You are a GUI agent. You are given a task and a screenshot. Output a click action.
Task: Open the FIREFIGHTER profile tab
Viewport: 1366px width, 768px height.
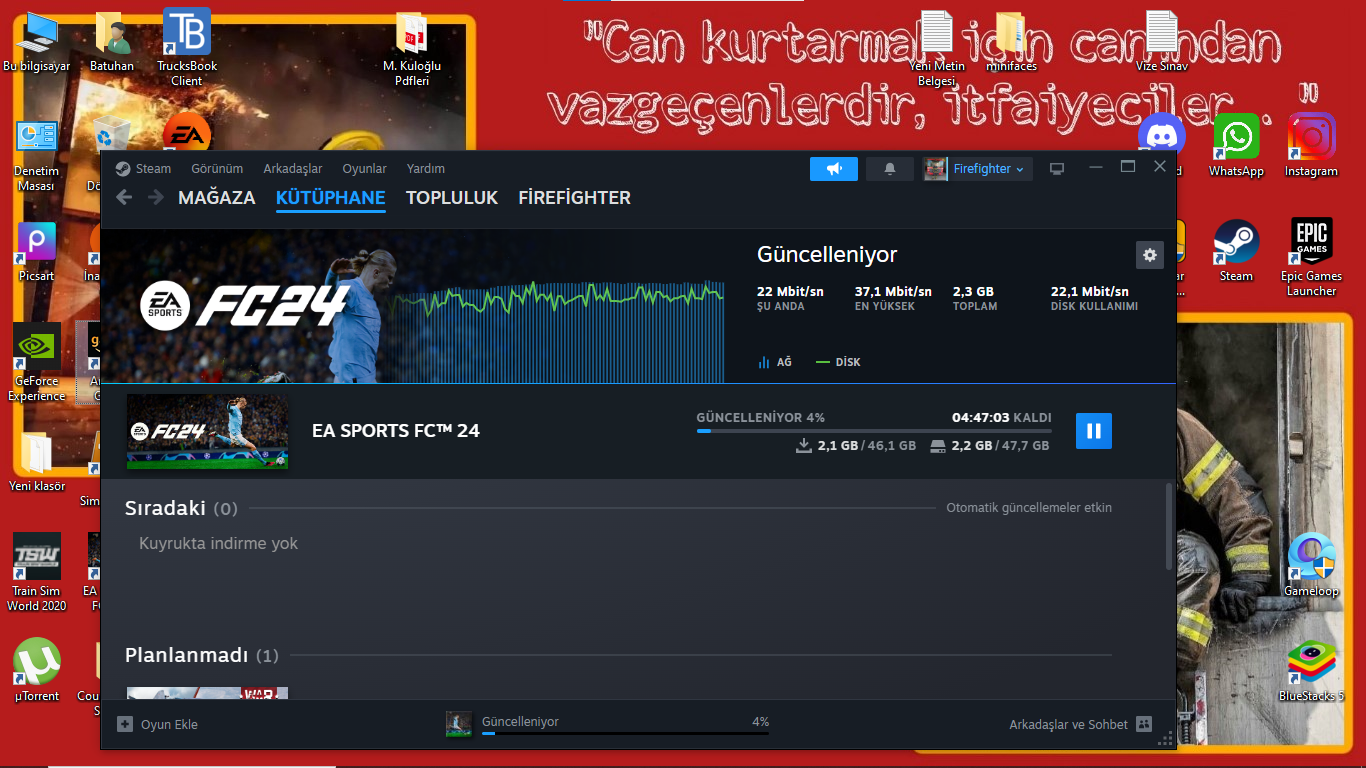575,198
